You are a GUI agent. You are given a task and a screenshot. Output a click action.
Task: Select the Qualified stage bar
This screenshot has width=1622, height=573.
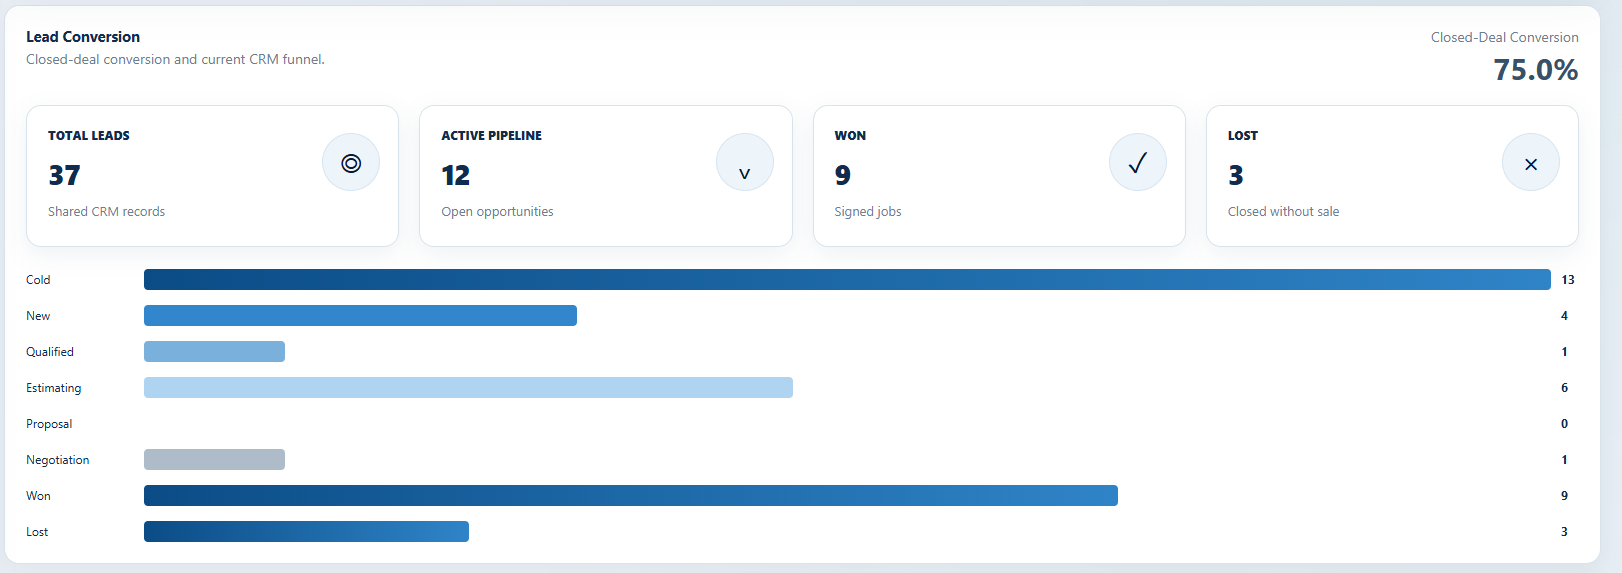pyautogui.click(x=214, y=352)
